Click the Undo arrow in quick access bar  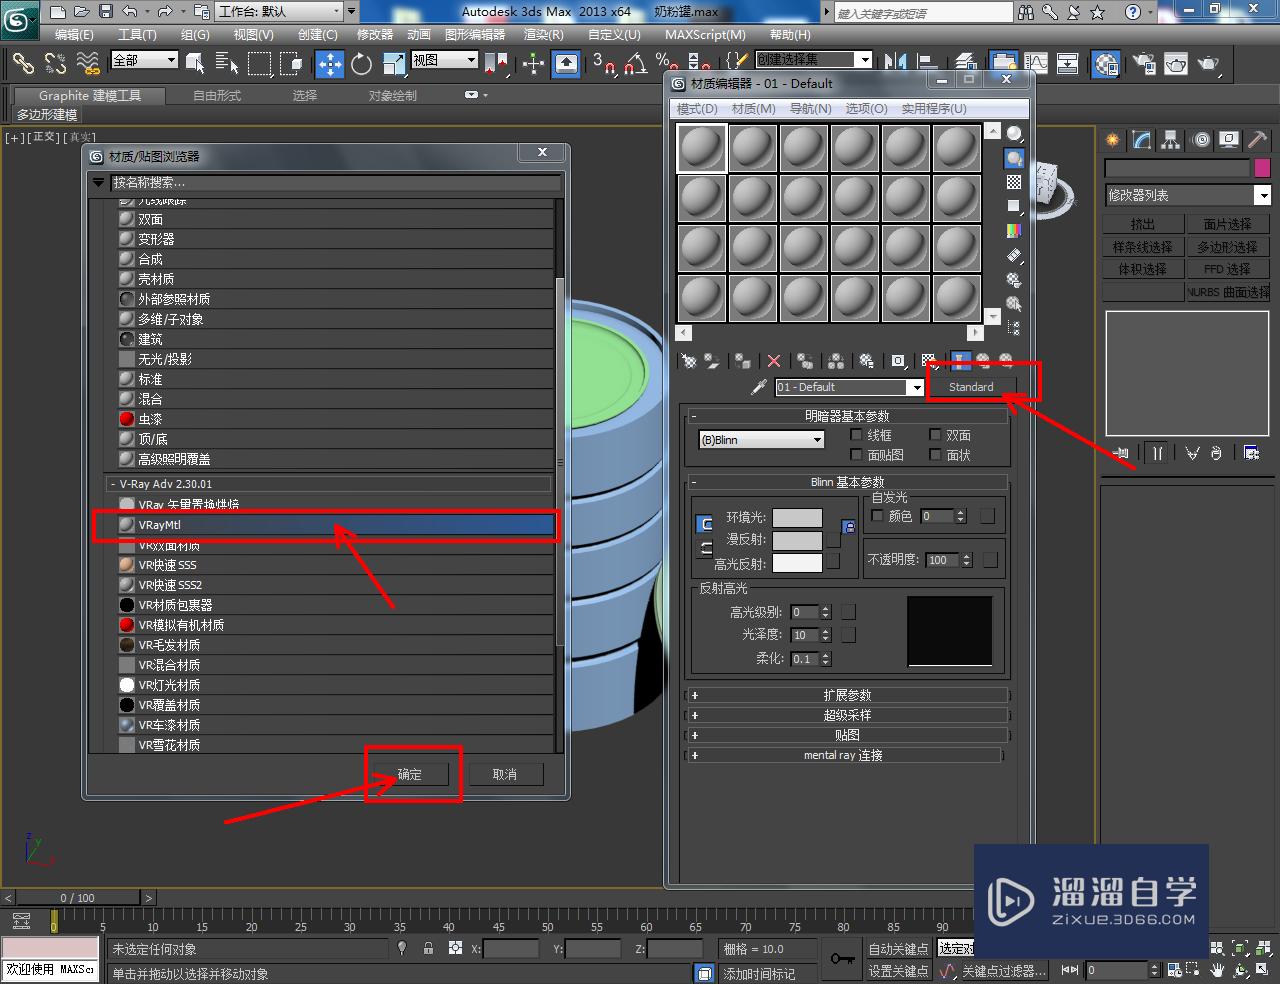click(x=129, y=12)
